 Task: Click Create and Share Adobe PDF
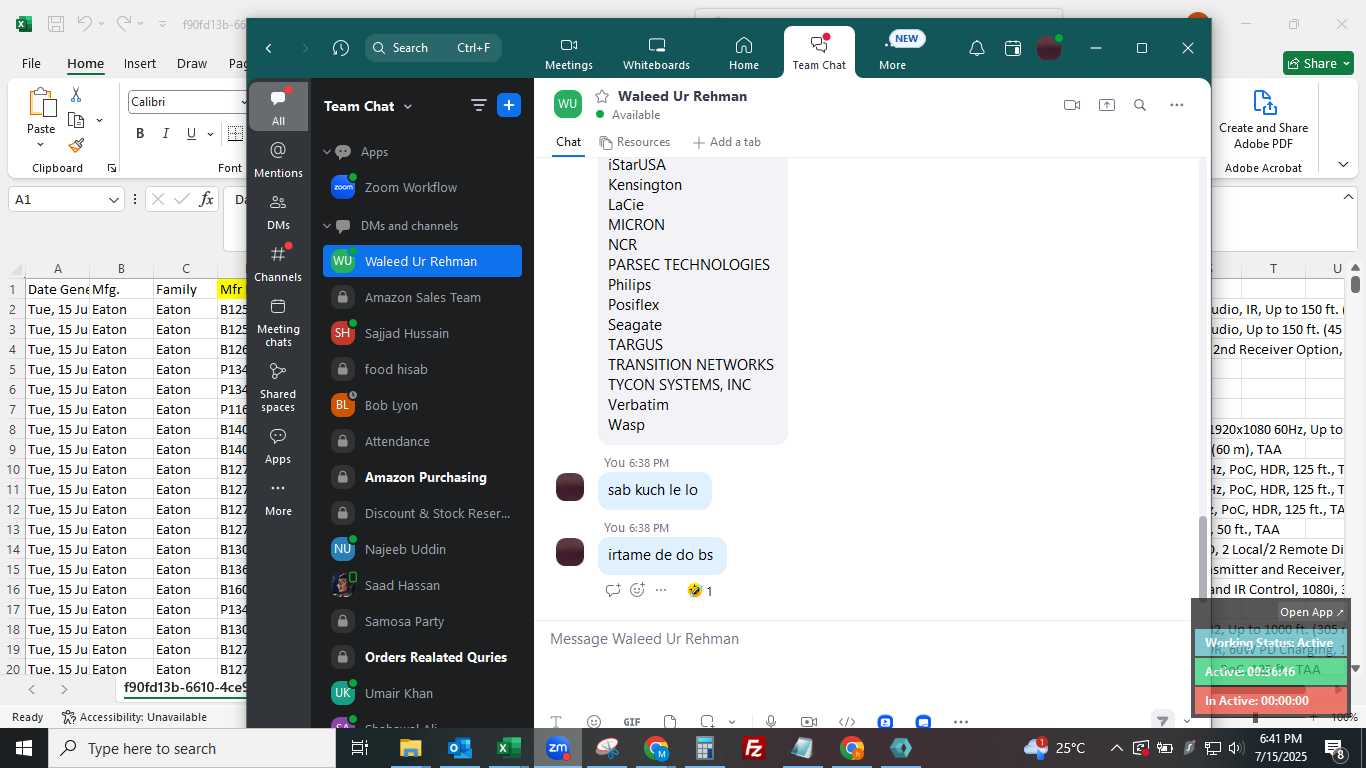1263,120
